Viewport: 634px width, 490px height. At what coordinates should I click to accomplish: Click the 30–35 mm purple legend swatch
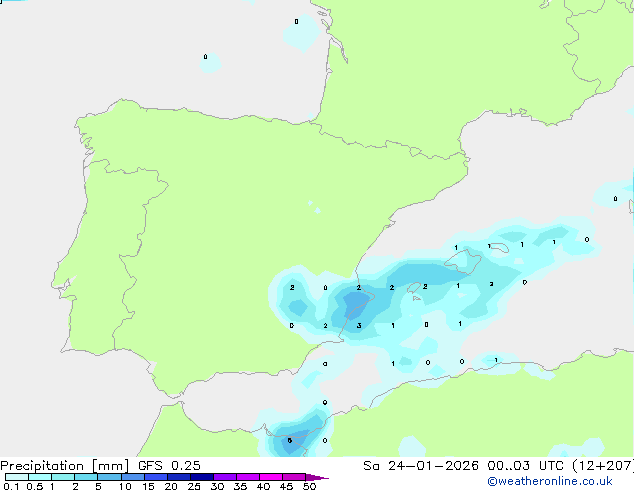(x=225, y=477)
